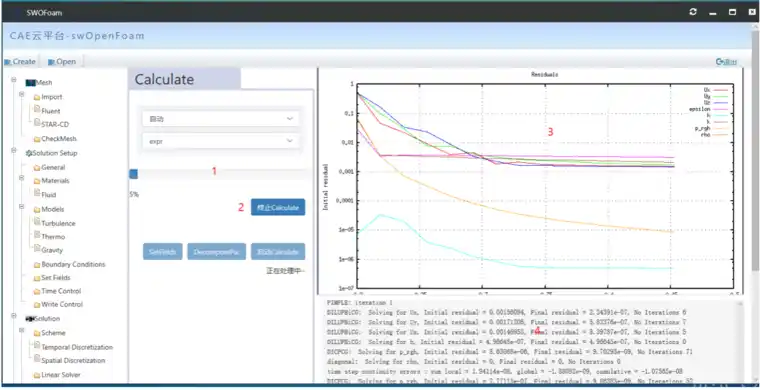Viewport: 760px width, 390px height.
Task: Click the 'PIMPLE: iteration 1' log line
Action: (360, 303)
